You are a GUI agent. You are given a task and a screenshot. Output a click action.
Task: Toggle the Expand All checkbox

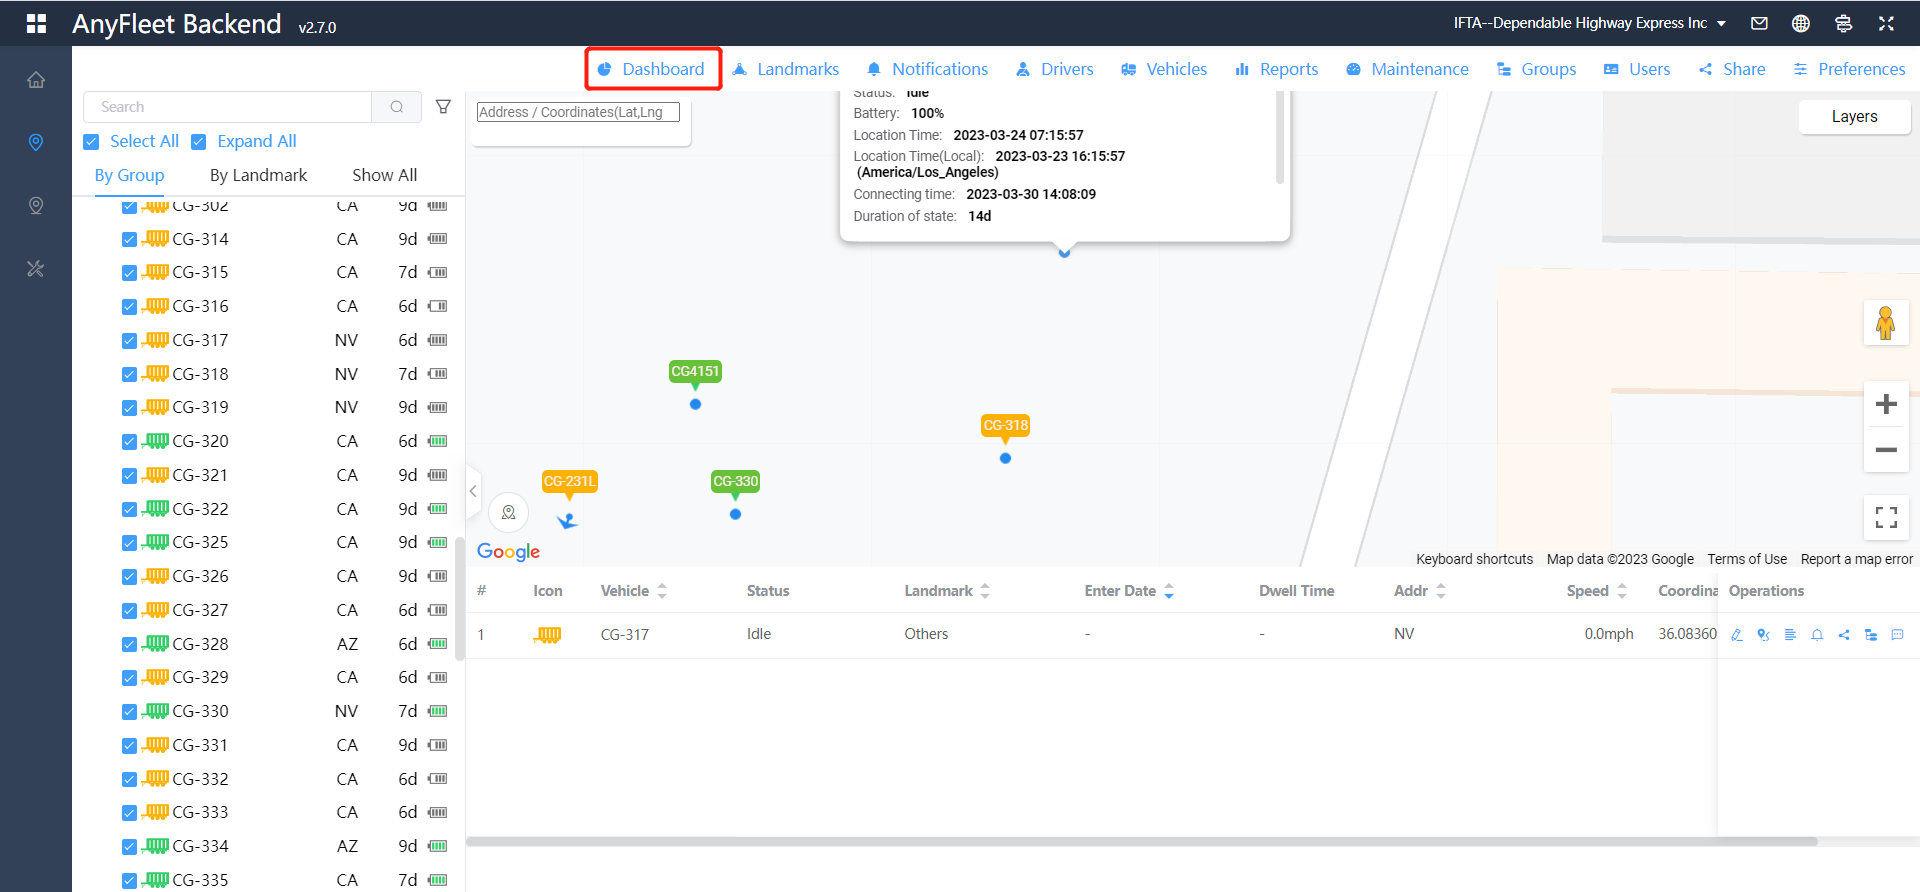(x=198, y=142)
